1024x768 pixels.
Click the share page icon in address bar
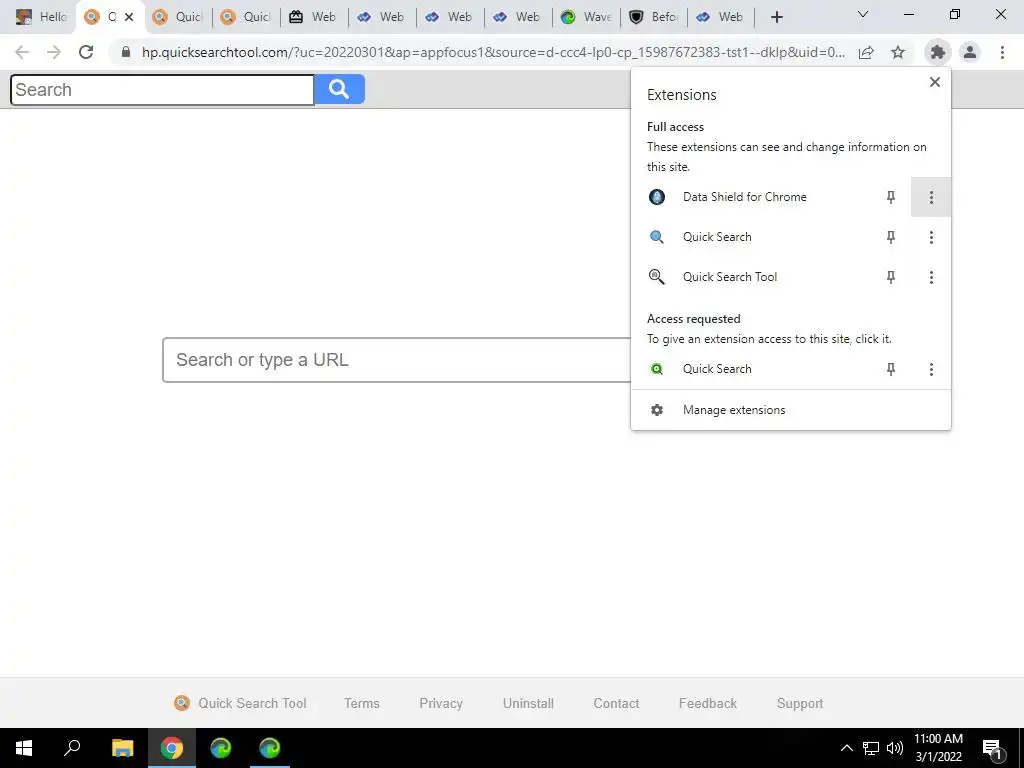click(866, 52)
